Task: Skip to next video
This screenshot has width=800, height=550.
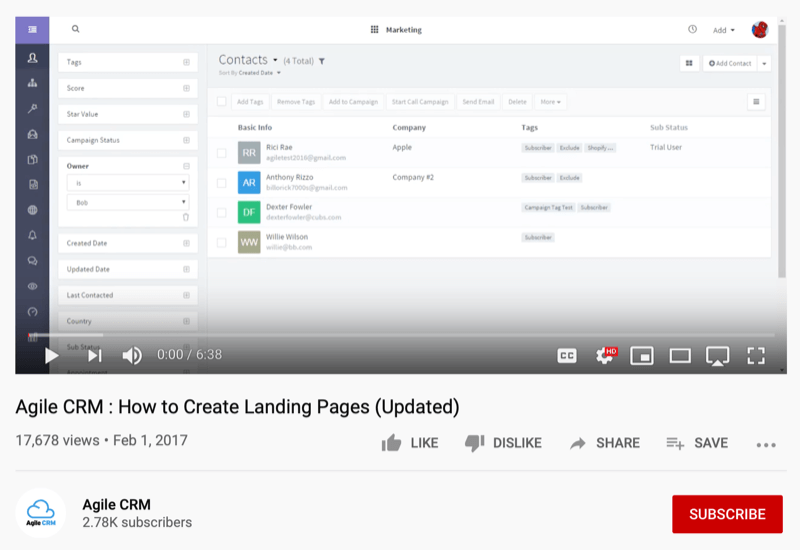Action: point(95,355)
